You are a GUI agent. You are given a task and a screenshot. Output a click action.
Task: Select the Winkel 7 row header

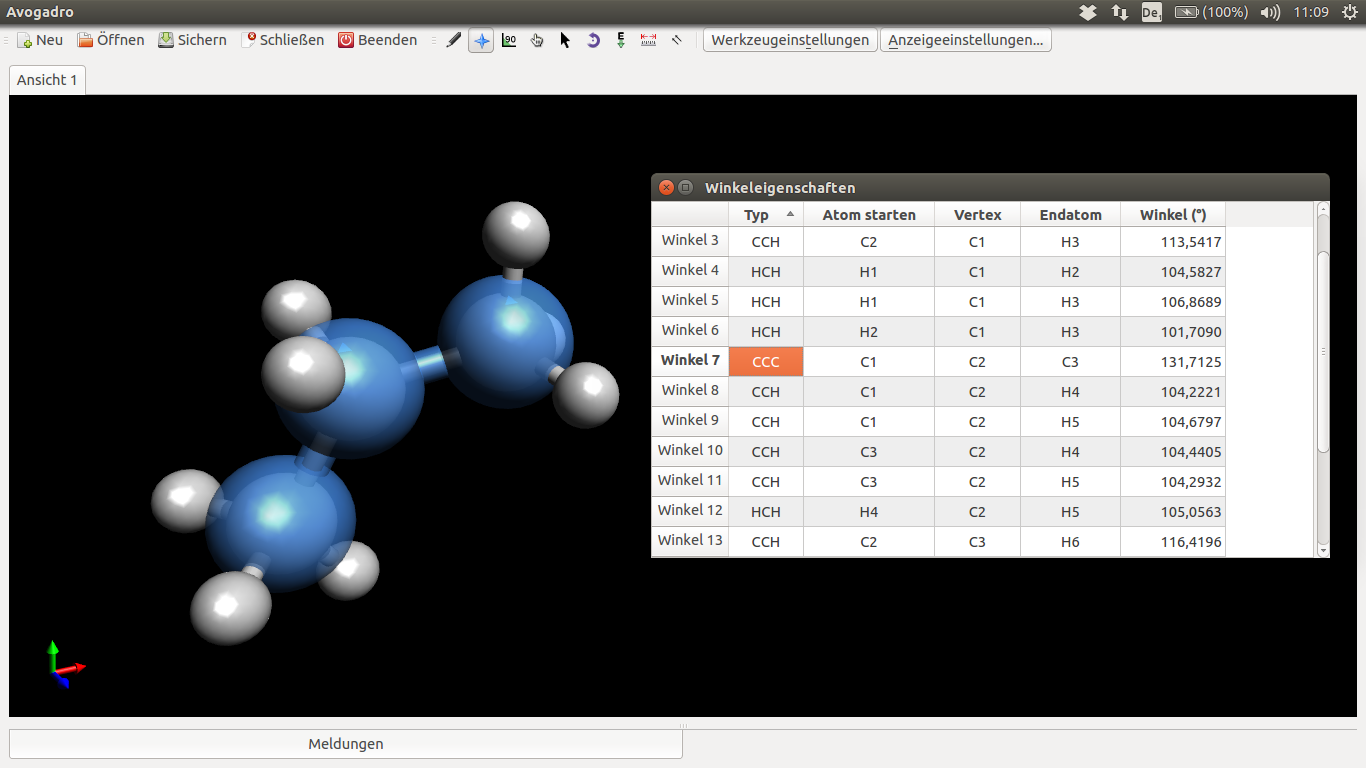[x=690, y=361]
